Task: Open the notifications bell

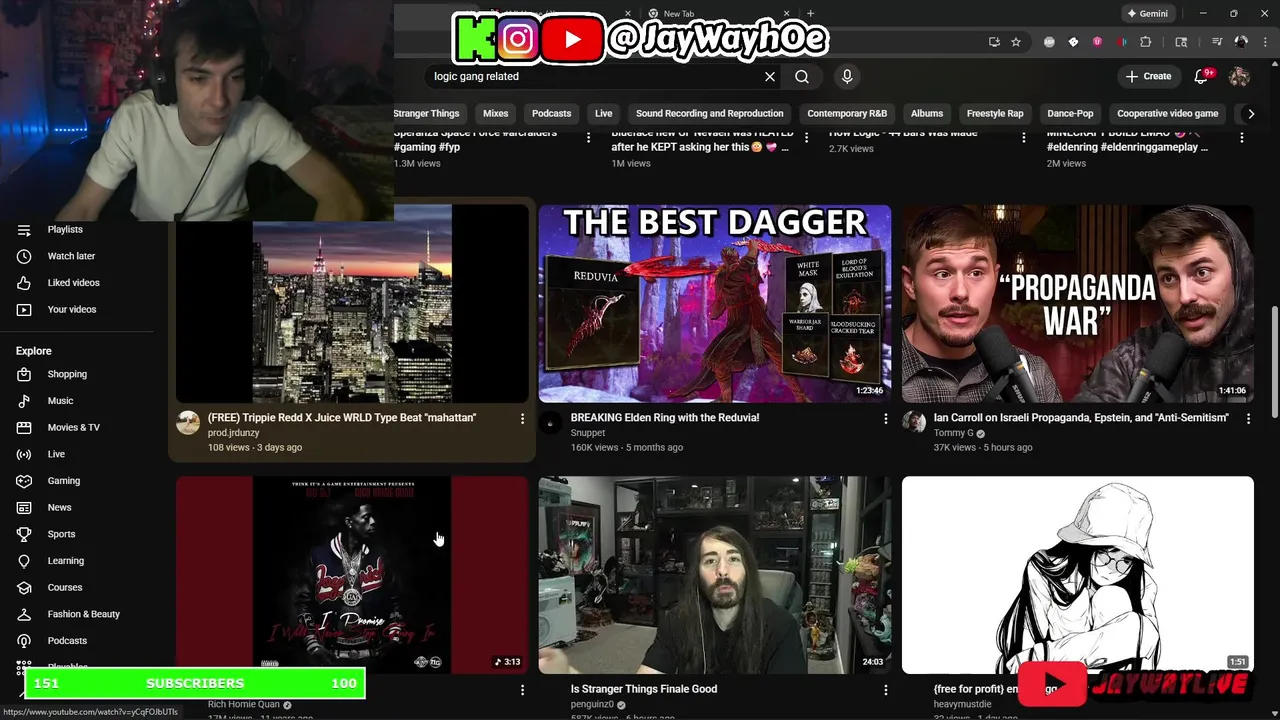Action: 1203,76
